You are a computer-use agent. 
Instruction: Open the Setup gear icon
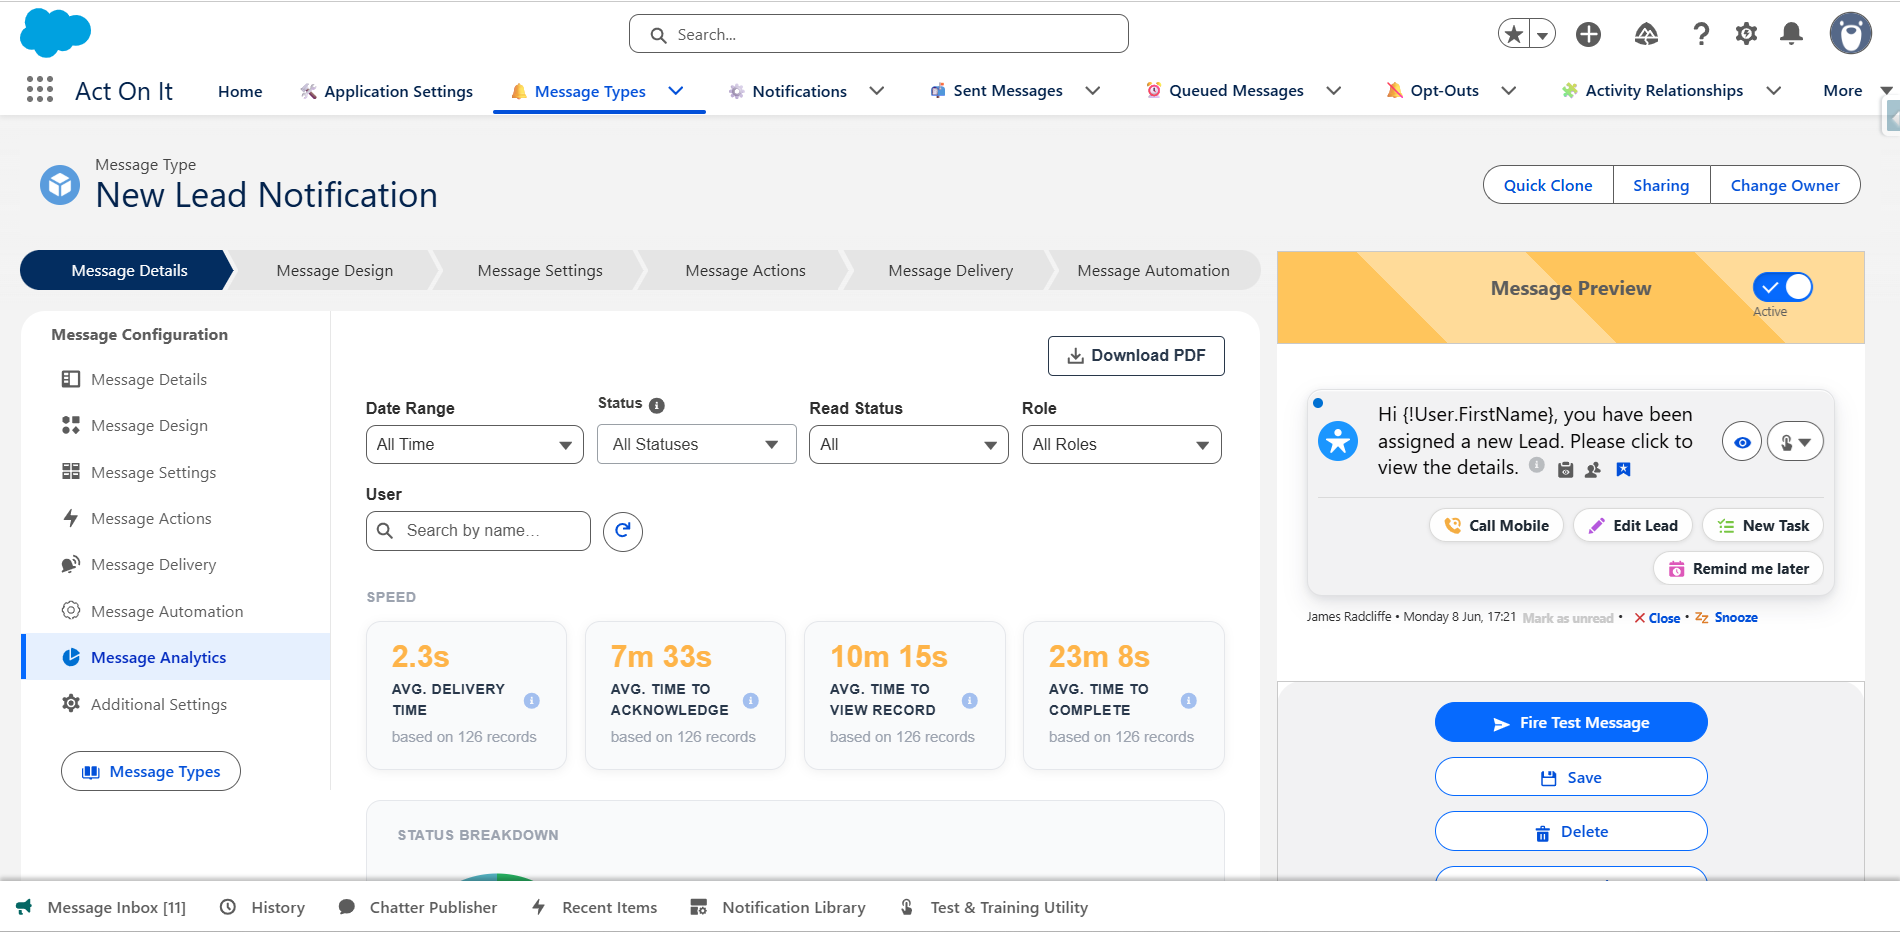pos(1746,34)
